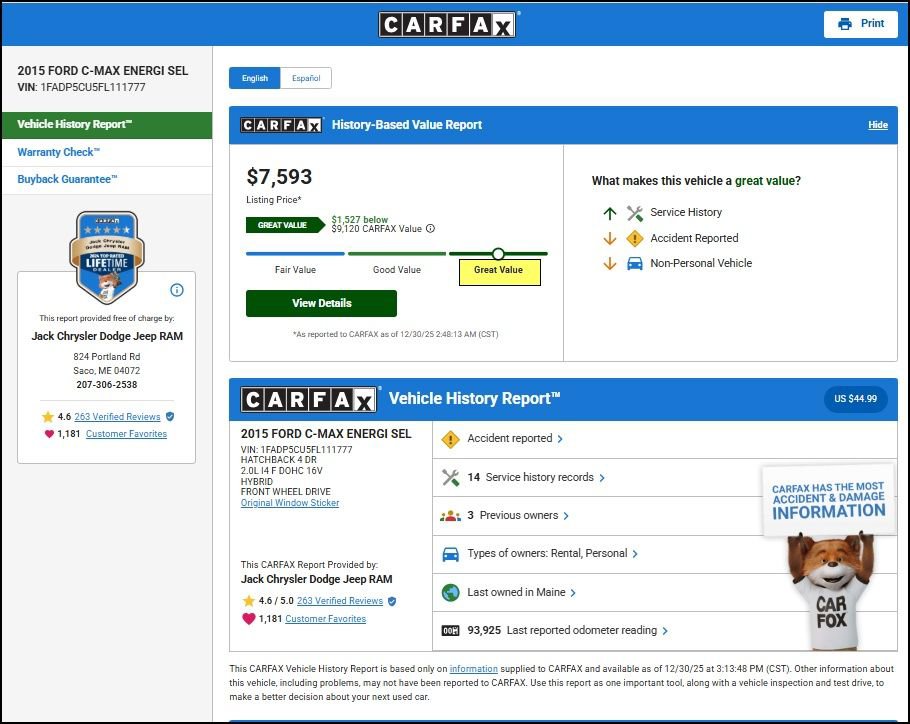Image resolution: width=910 pixels, height=724 pixels.
Task: Click the previous owners people icon
Action: (x=450, y=516)
